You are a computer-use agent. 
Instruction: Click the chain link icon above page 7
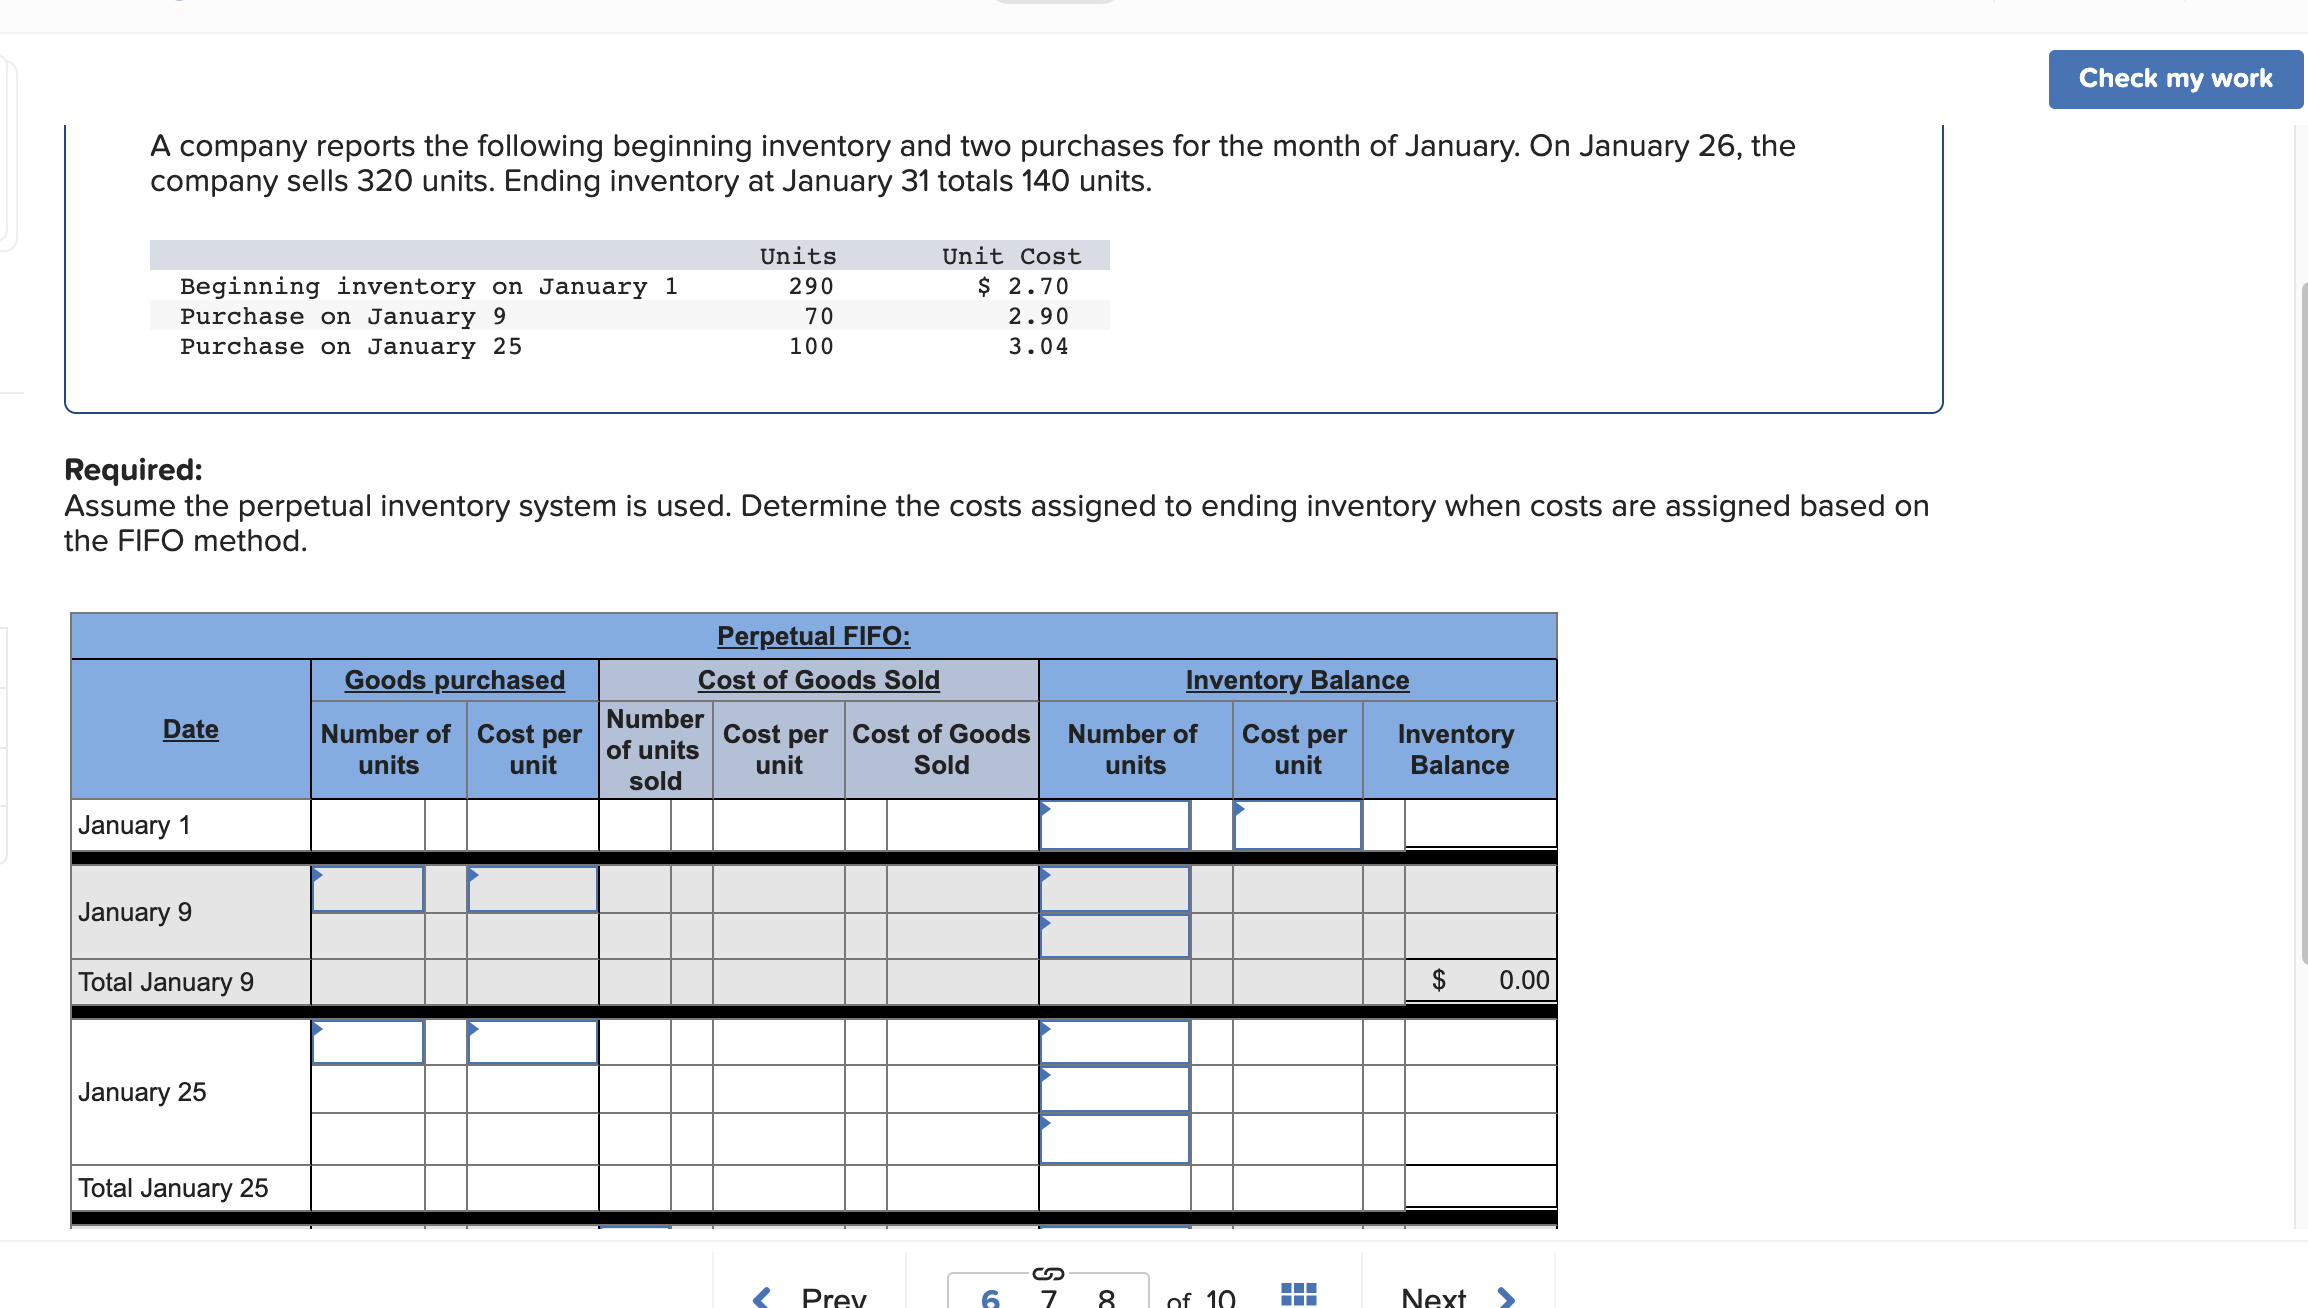pos(1048,1273)
